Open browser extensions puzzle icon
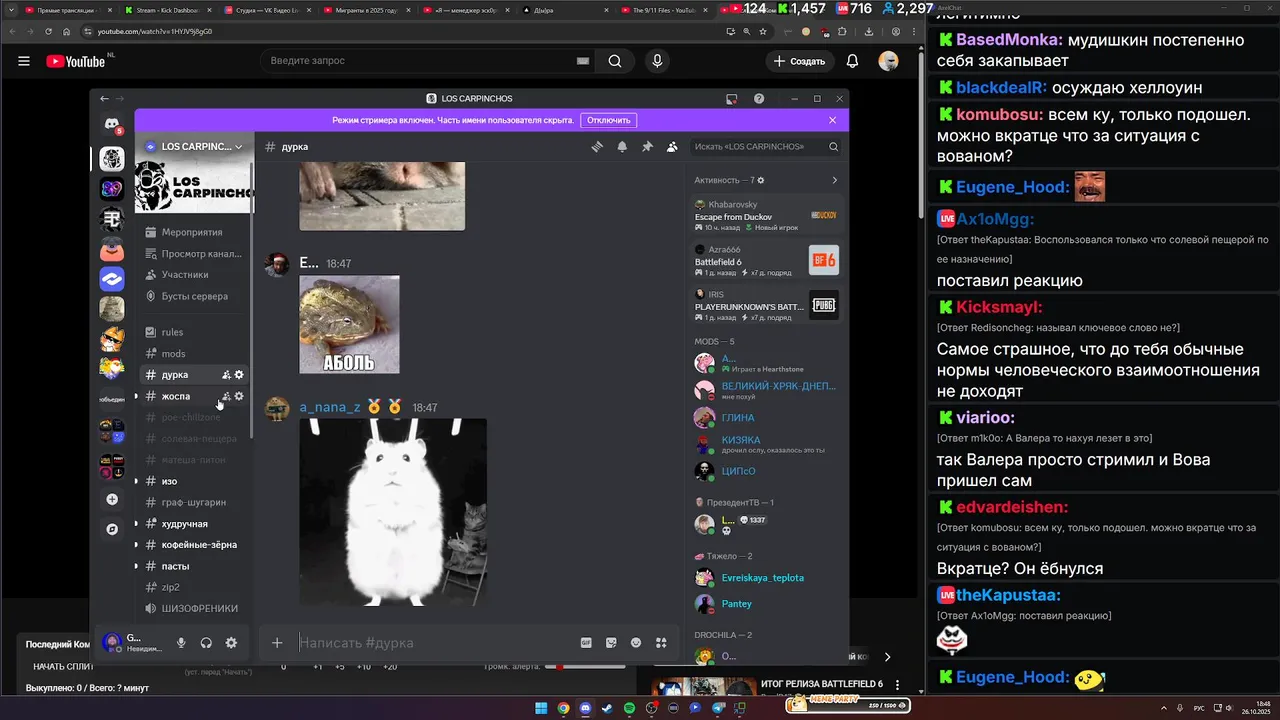The width and height of the screenshot is (1280, 720). pyautogui.click(x=842, y=31)
